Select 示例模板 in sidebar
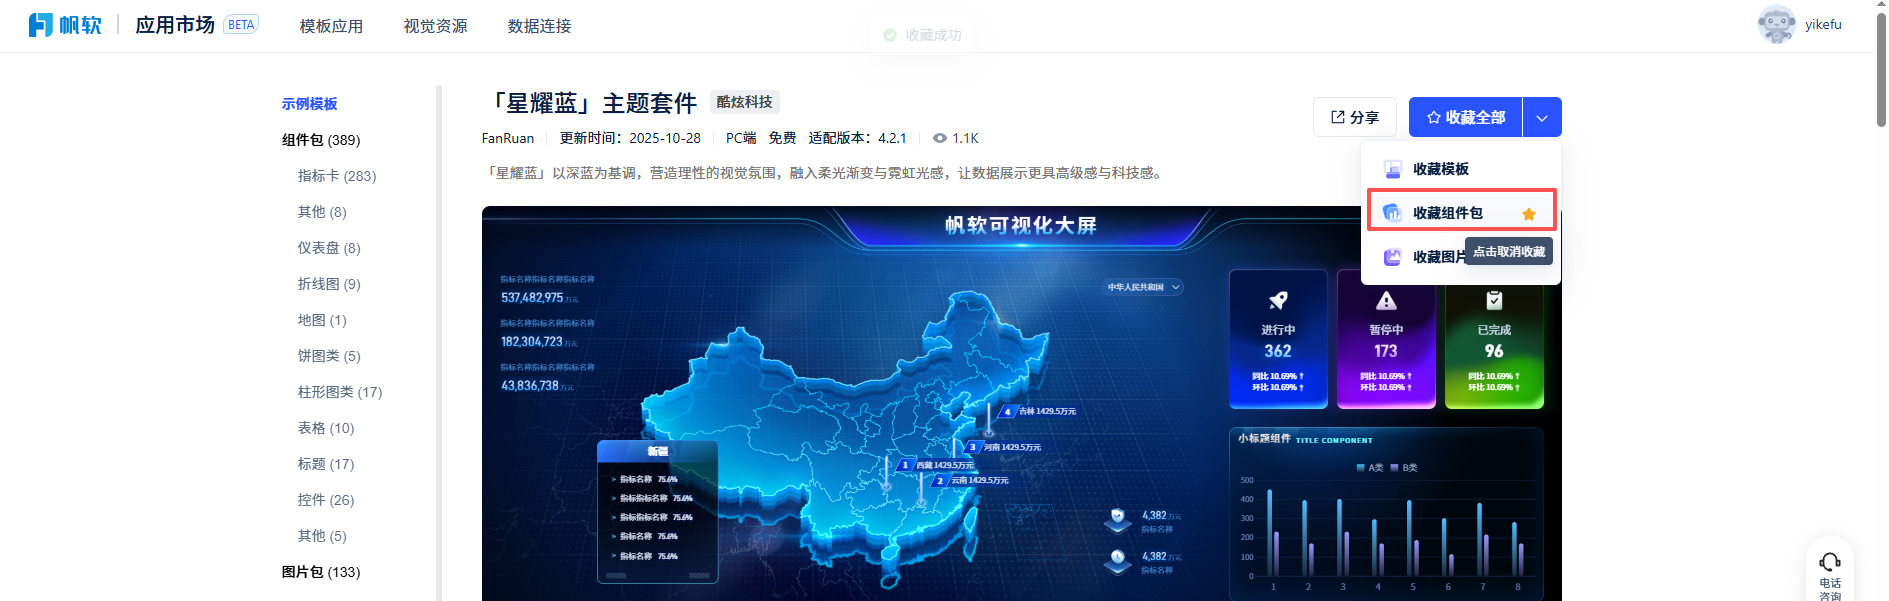 click(x=309, y=104)
